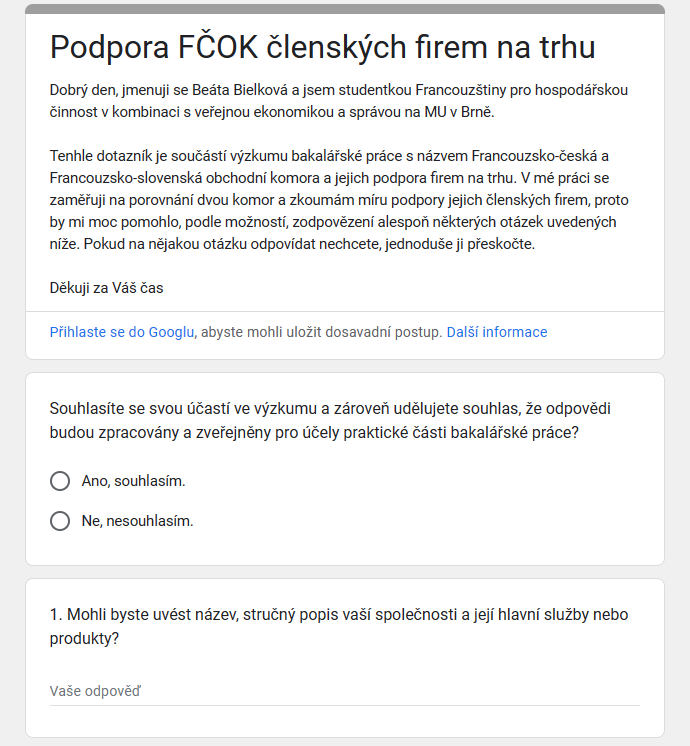Click the greeting paragraph starting "Dobrý den"

click(339, 101)
